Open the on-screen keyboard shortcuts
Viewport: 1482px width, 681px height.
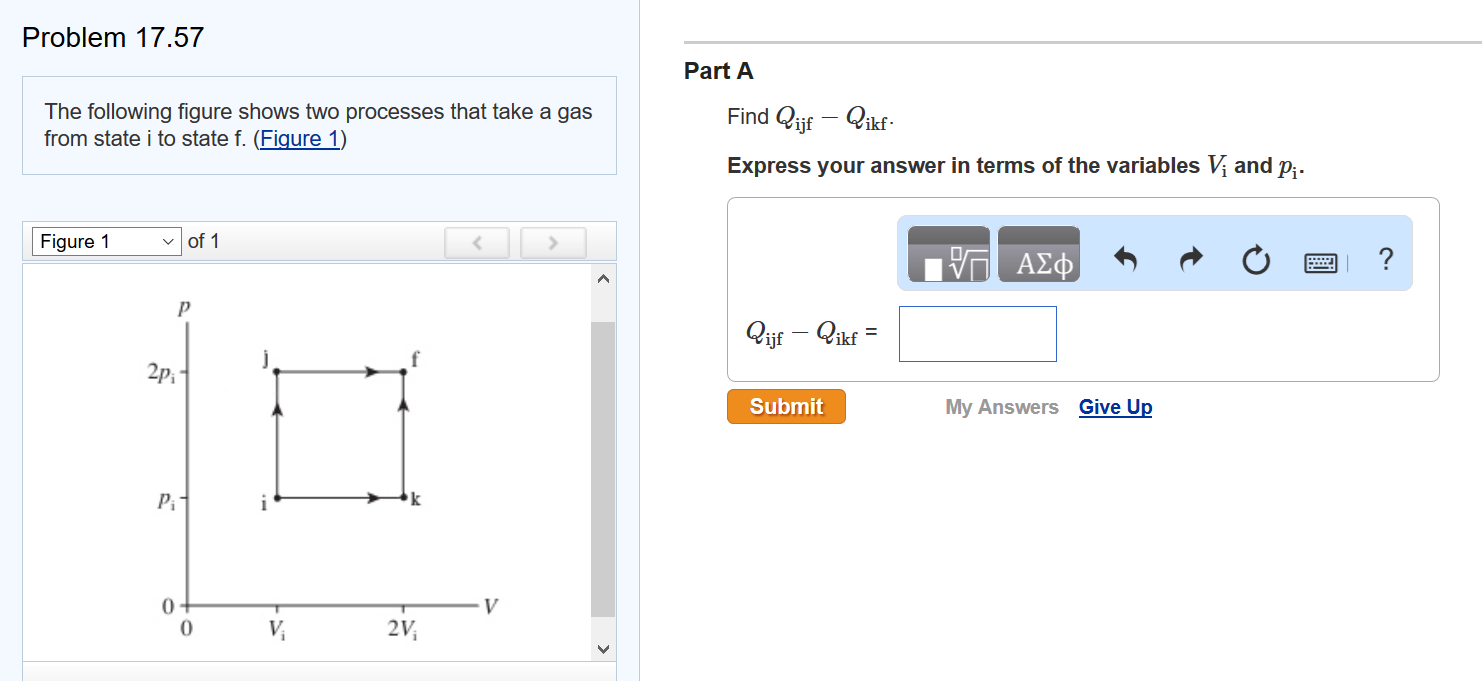click(1320, 261)
